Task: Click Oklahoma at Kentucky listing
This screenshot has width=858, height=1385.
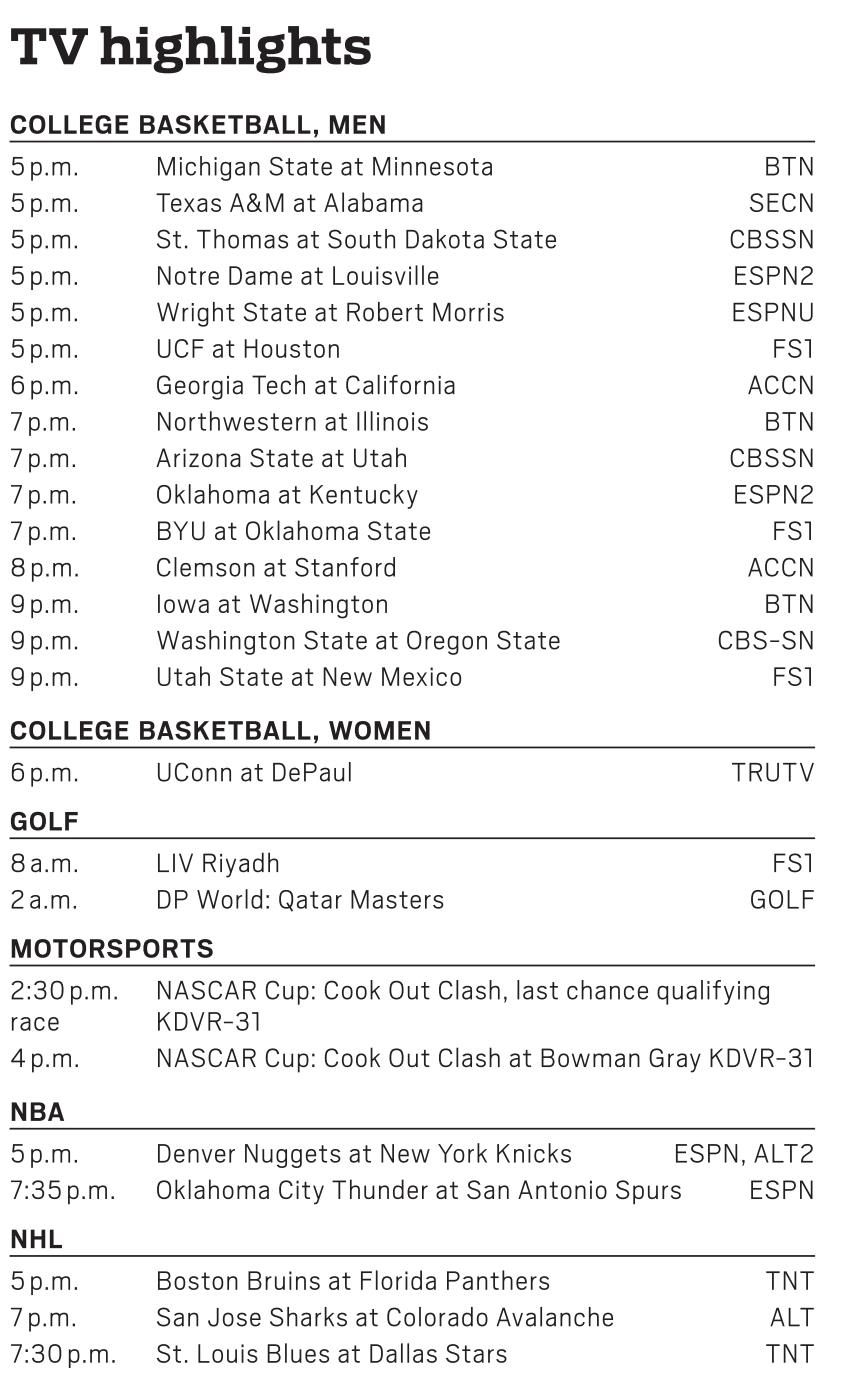Action: pos(286,495)
